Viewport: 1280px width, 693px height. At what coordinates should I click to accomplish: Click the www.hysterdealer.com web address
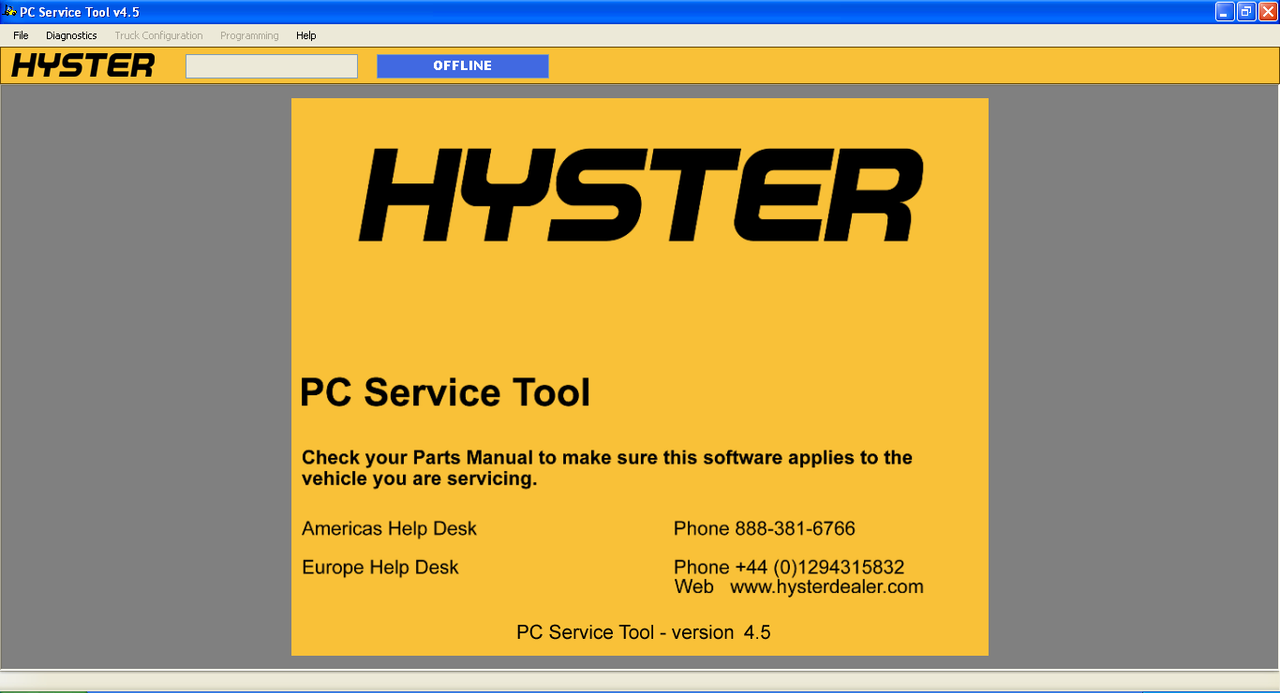click(x=827, y=587)
